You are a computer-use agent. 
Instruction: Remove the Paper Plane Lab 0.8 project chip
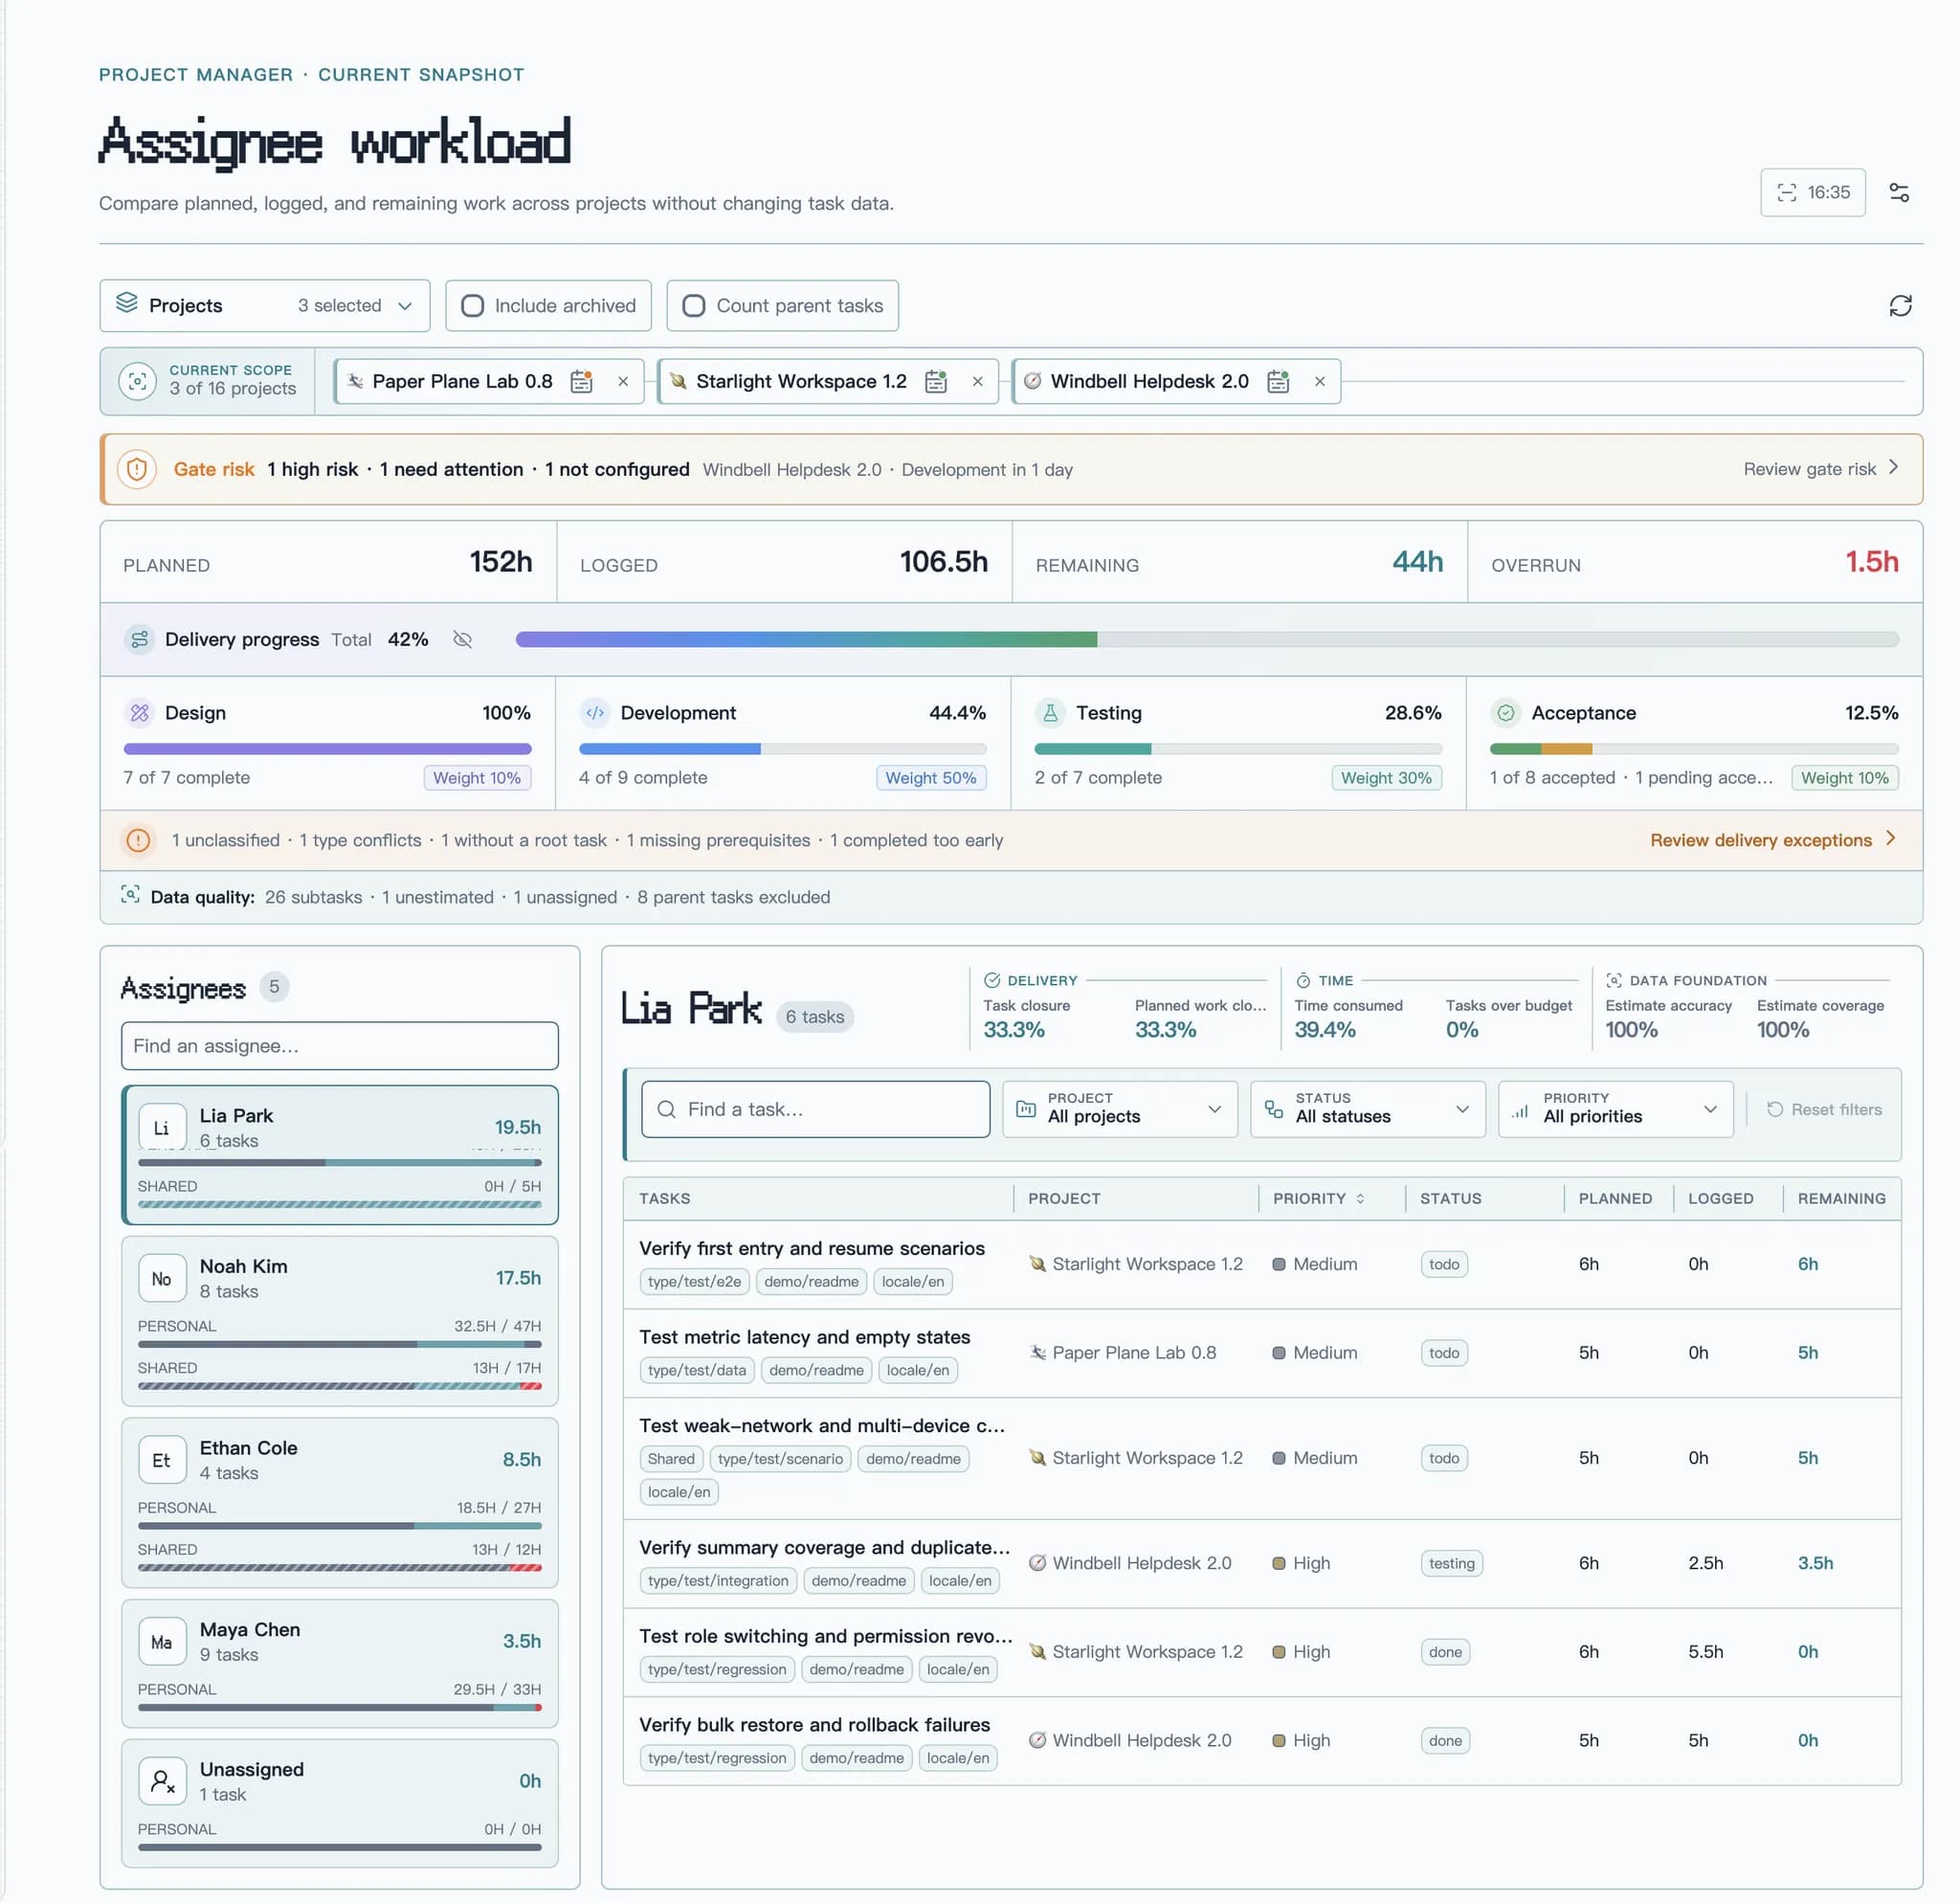[623, 381]
